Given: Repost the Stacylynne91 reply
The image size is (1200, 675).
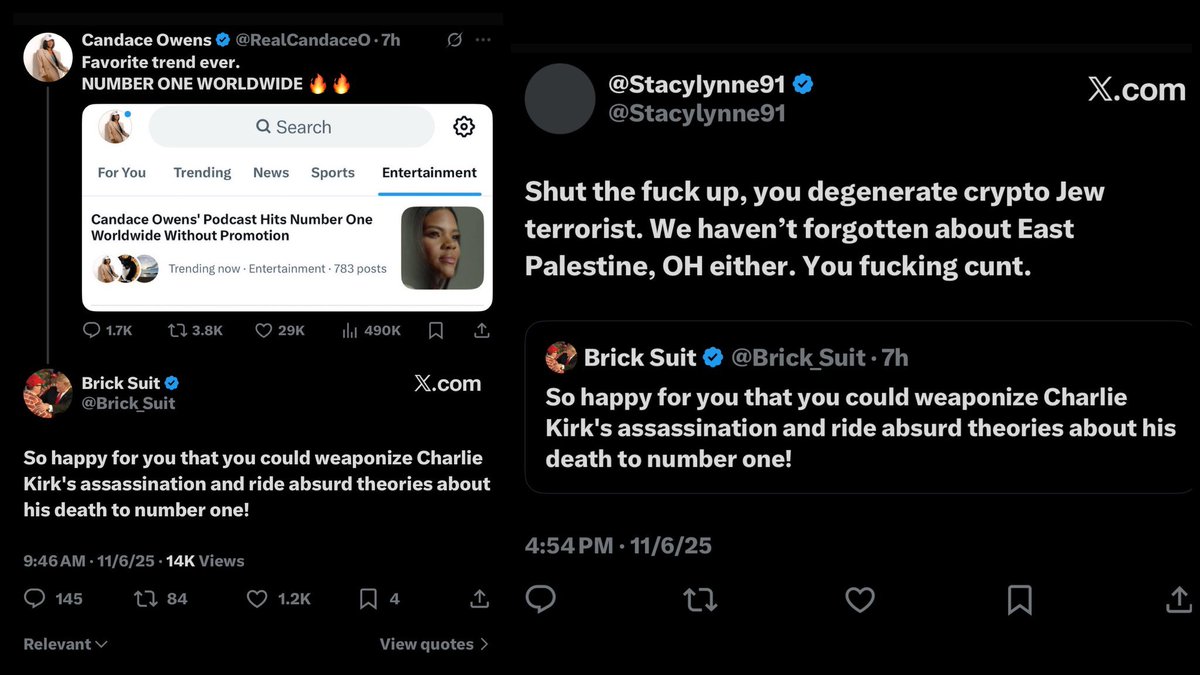Looking at the screenshot, I should [700, 599].
